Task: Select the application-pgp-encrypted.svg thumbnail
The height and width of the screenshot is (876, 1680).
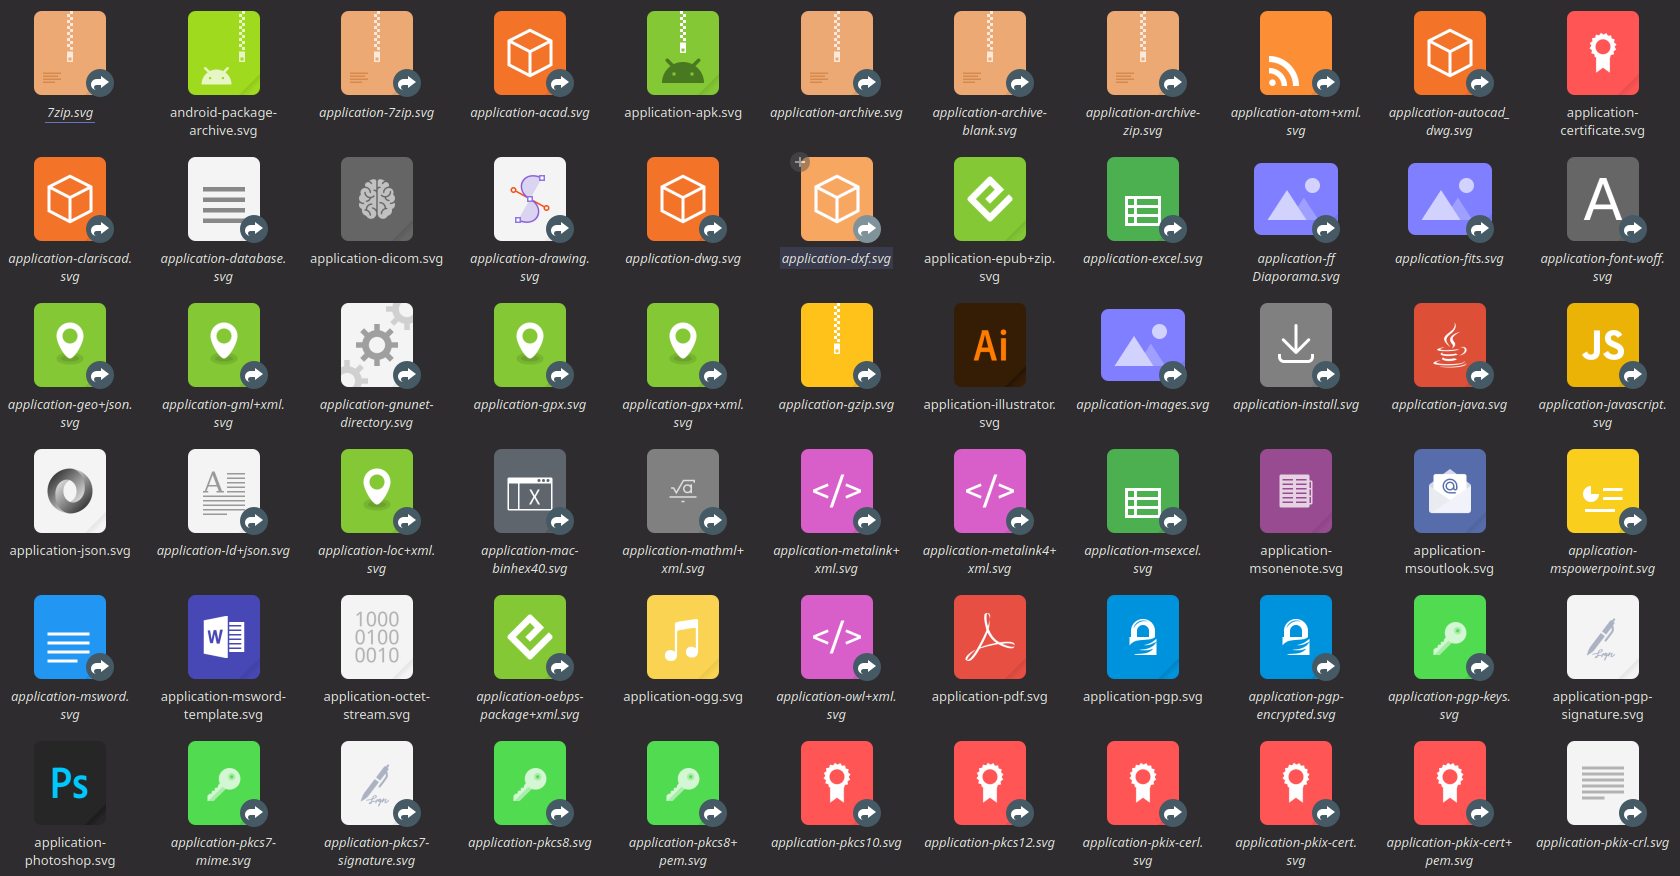Action: tap(1296, 637)
